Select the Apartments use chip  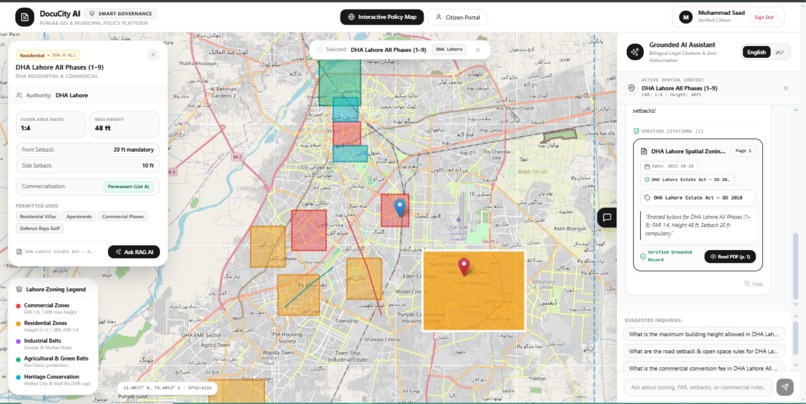79,216
